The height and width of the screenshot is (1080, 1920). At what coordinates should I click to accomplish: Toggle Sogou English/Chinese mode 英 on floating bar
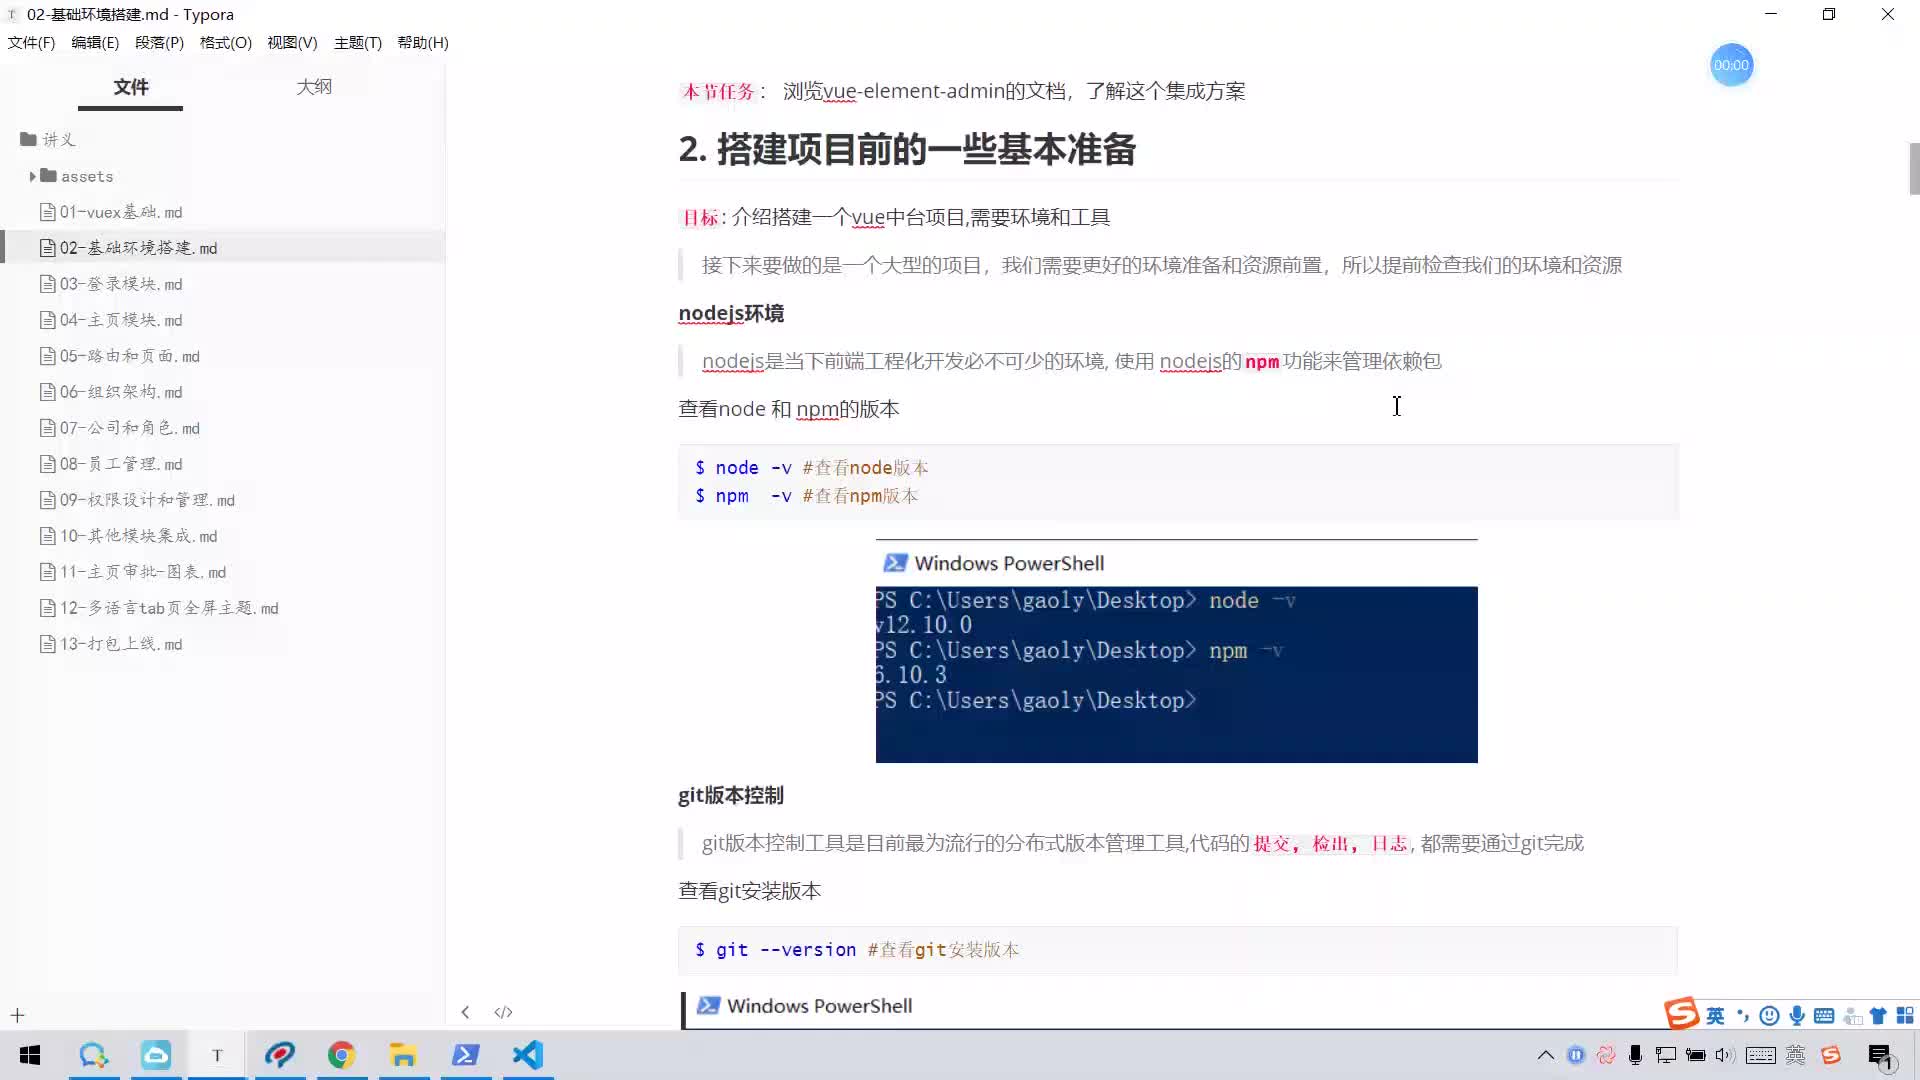tap(1715, 1016)
